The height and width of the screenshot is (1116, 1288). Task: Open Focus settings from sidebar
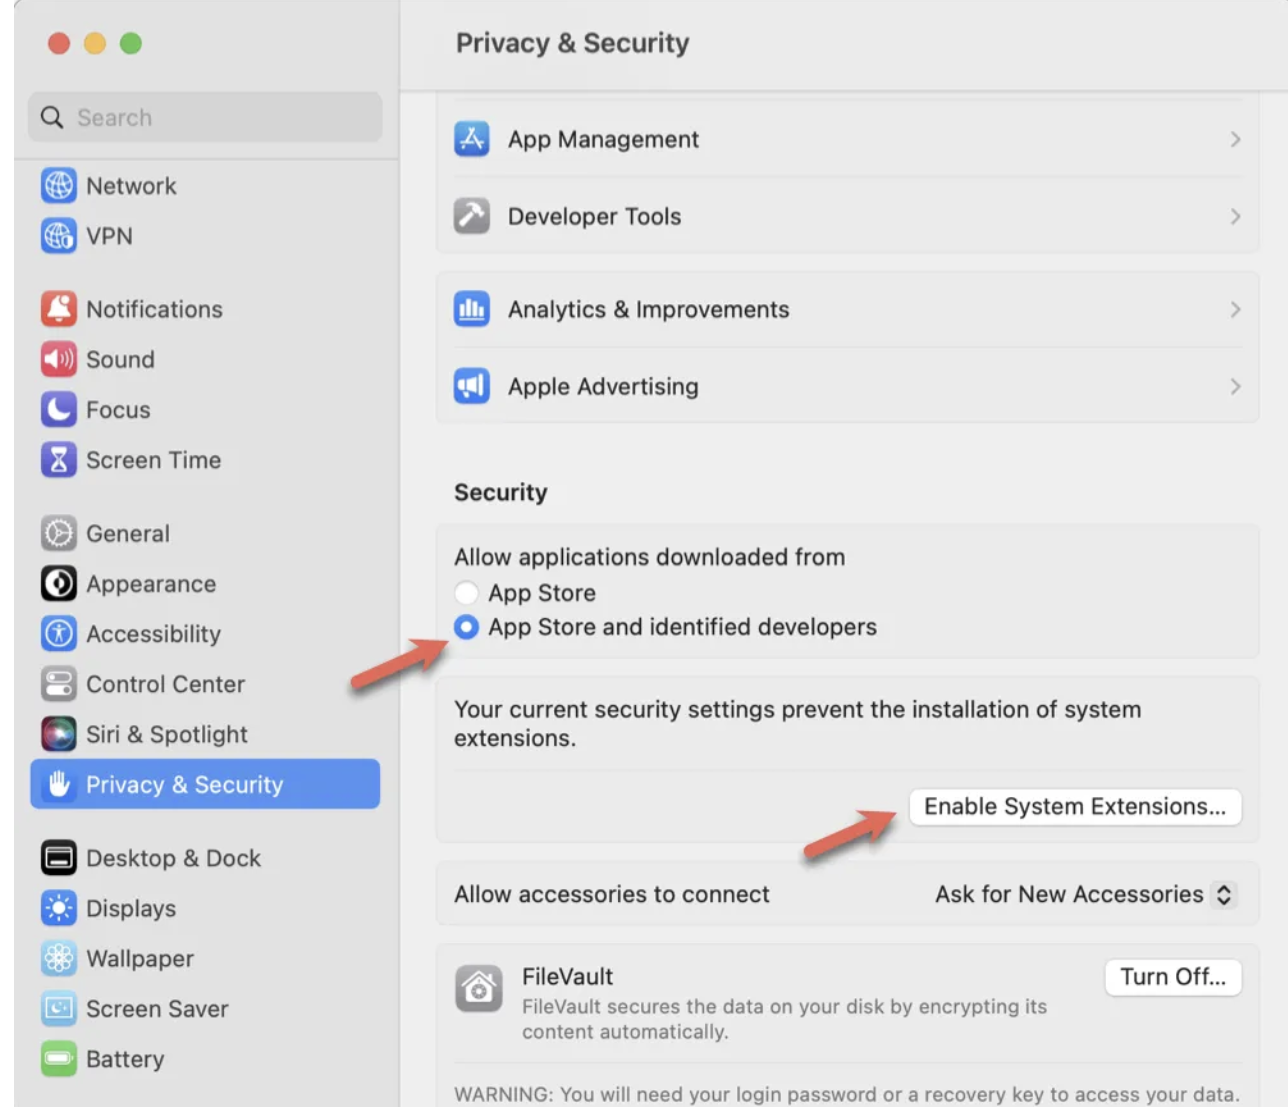click(x=119, y=409)
